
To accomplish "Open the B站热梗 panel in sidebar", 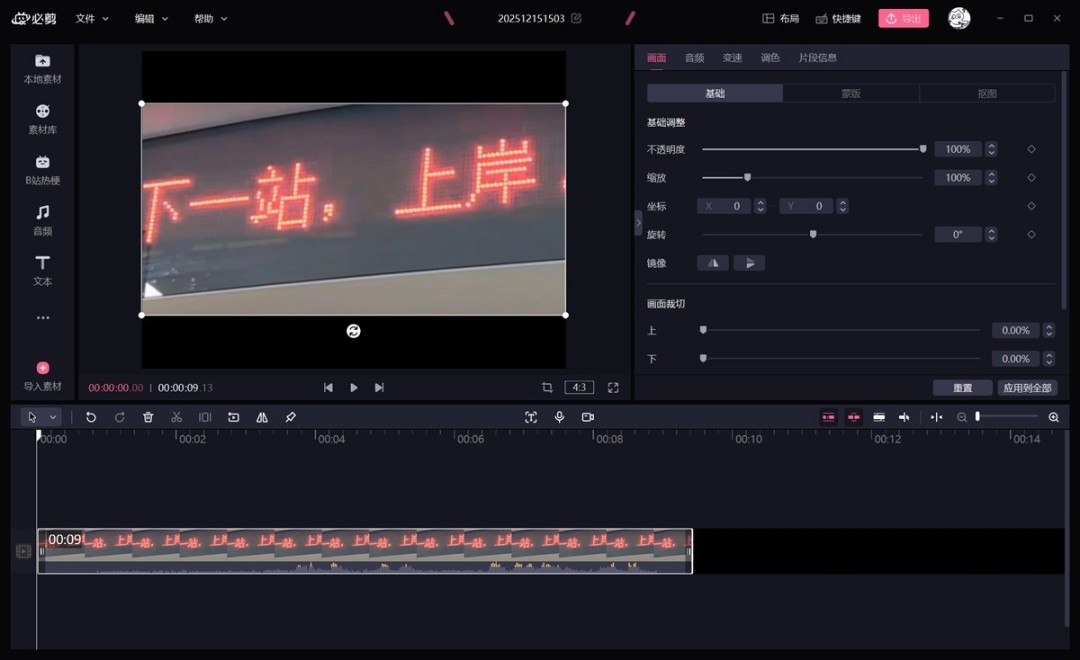I will click(x=42, y=170).
